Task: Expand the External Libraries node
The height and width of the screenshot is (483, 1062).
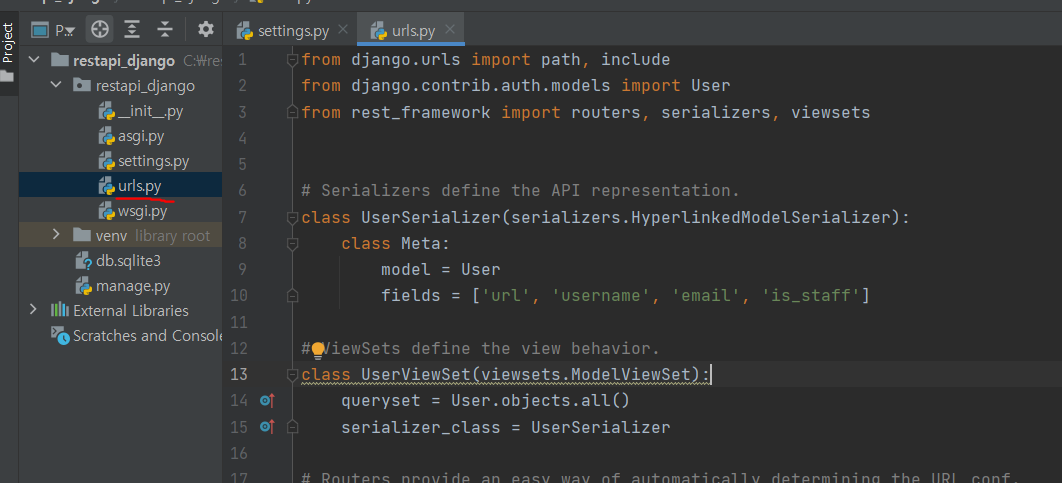Action: pyautogui.click(x=33, y=310)
